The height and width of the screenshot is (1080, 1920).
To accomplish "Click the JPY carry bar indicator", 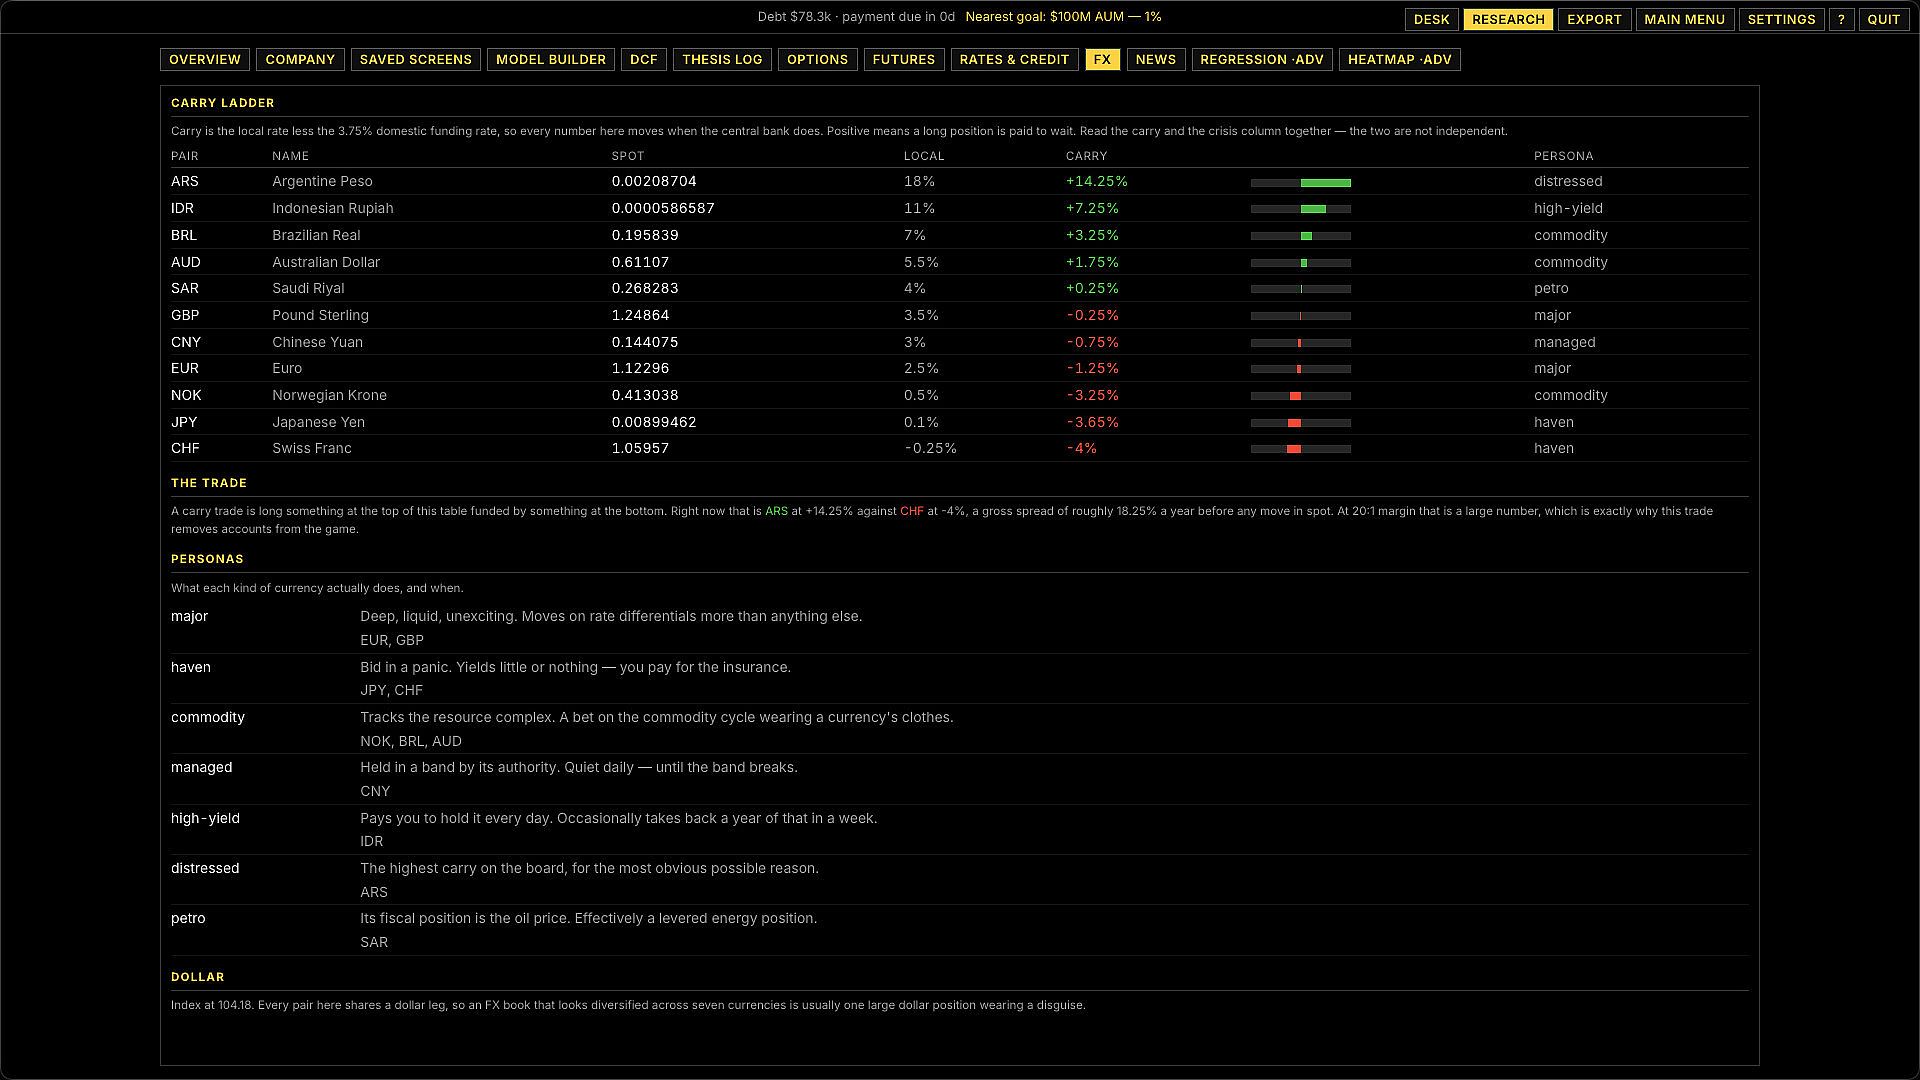I will 1300,423.
